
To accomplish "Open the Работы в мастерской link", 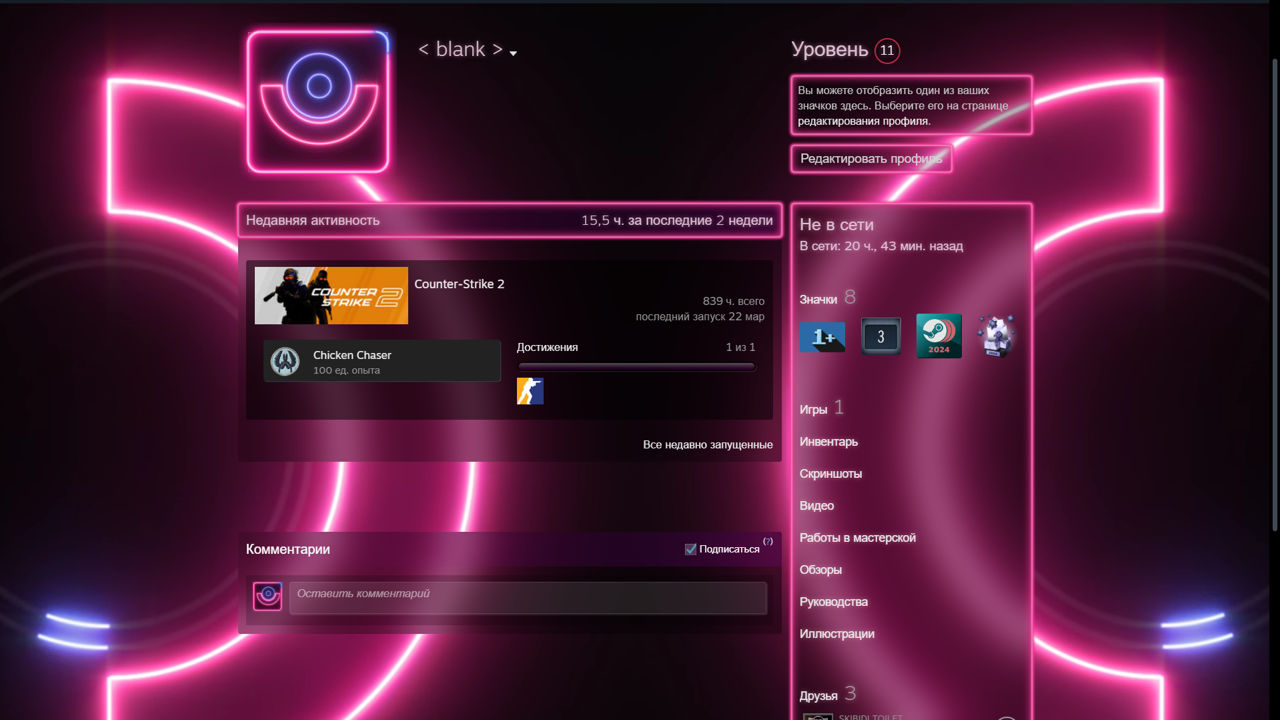I will [x=857, y=538].
